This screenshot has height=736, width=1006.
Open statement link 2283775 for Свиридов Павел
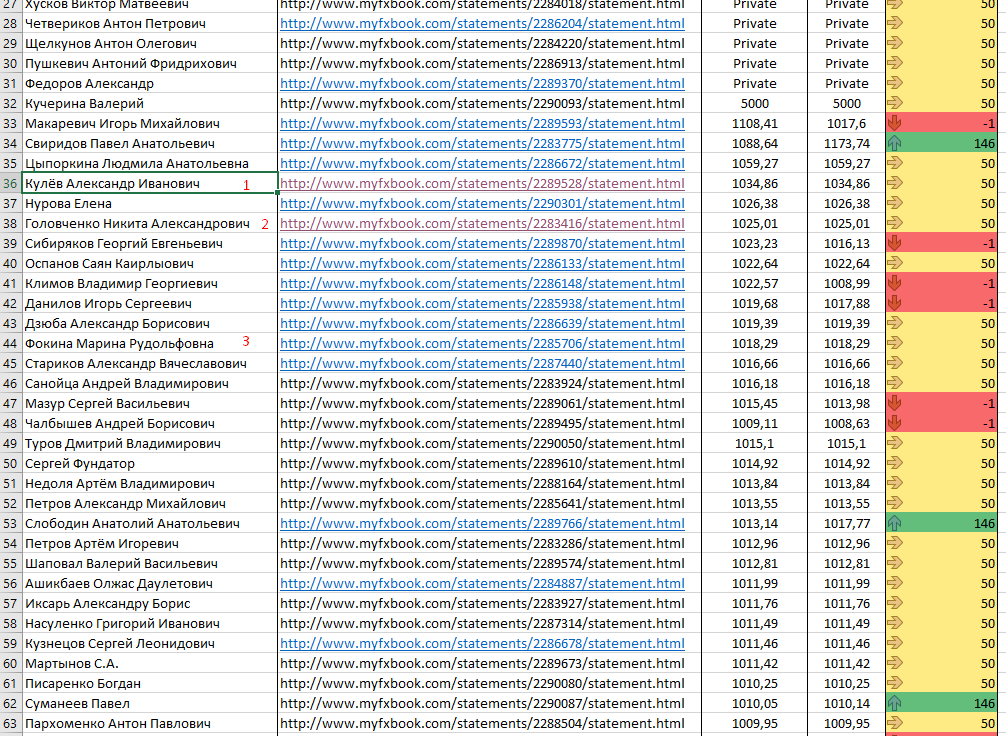point(482,143)
